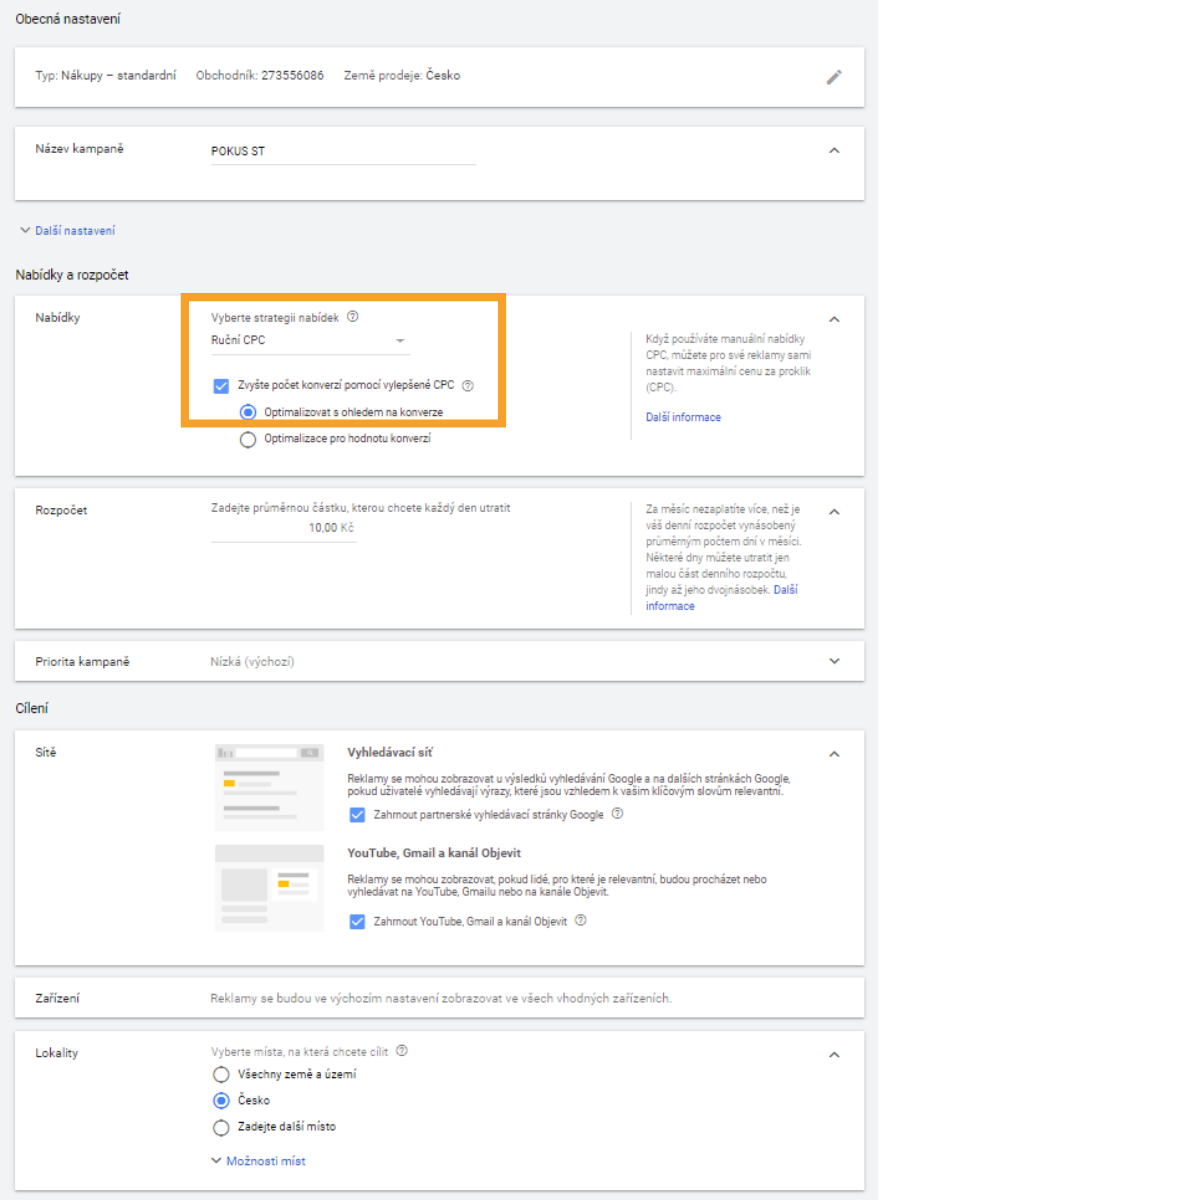Open help icon next to Vyberte místa
This screenshot has width=1200, height=1200.
pyautogui.click(x=402, y=1051)
